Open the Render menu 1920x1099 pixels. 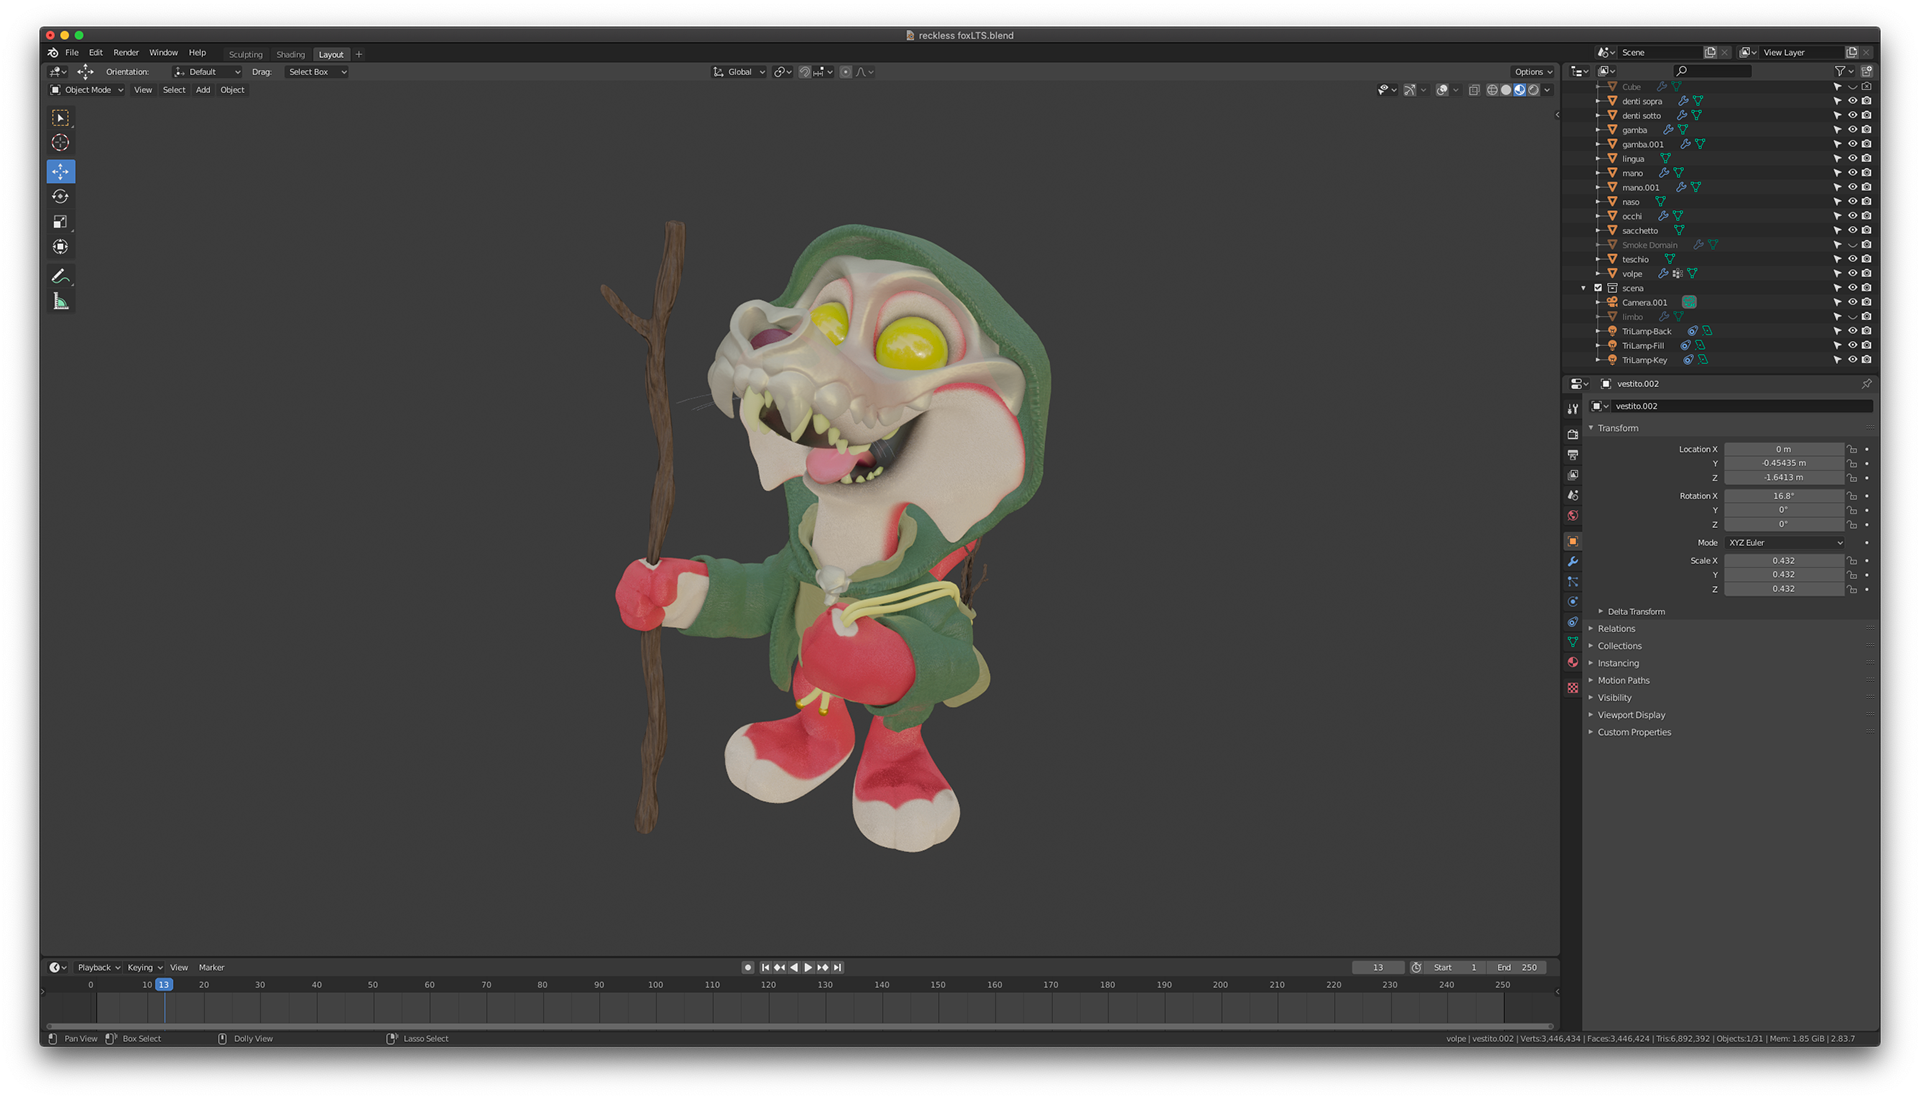tap(126, 53)
